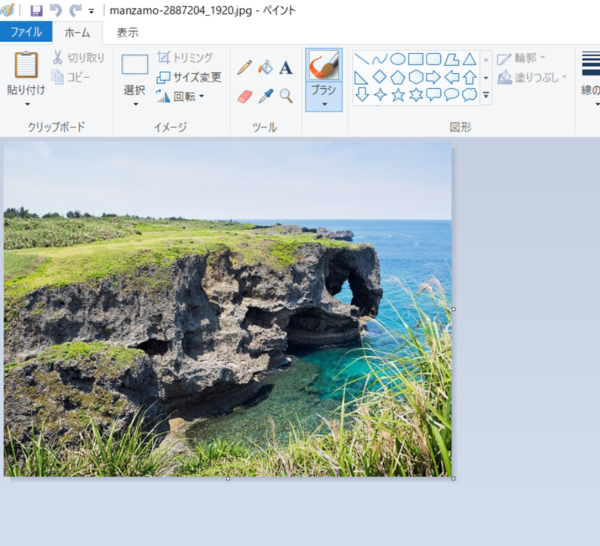Expand the ブラシ dropdown arrow
Viewport: 600px width, 546px height.
(x=324, y=104)
